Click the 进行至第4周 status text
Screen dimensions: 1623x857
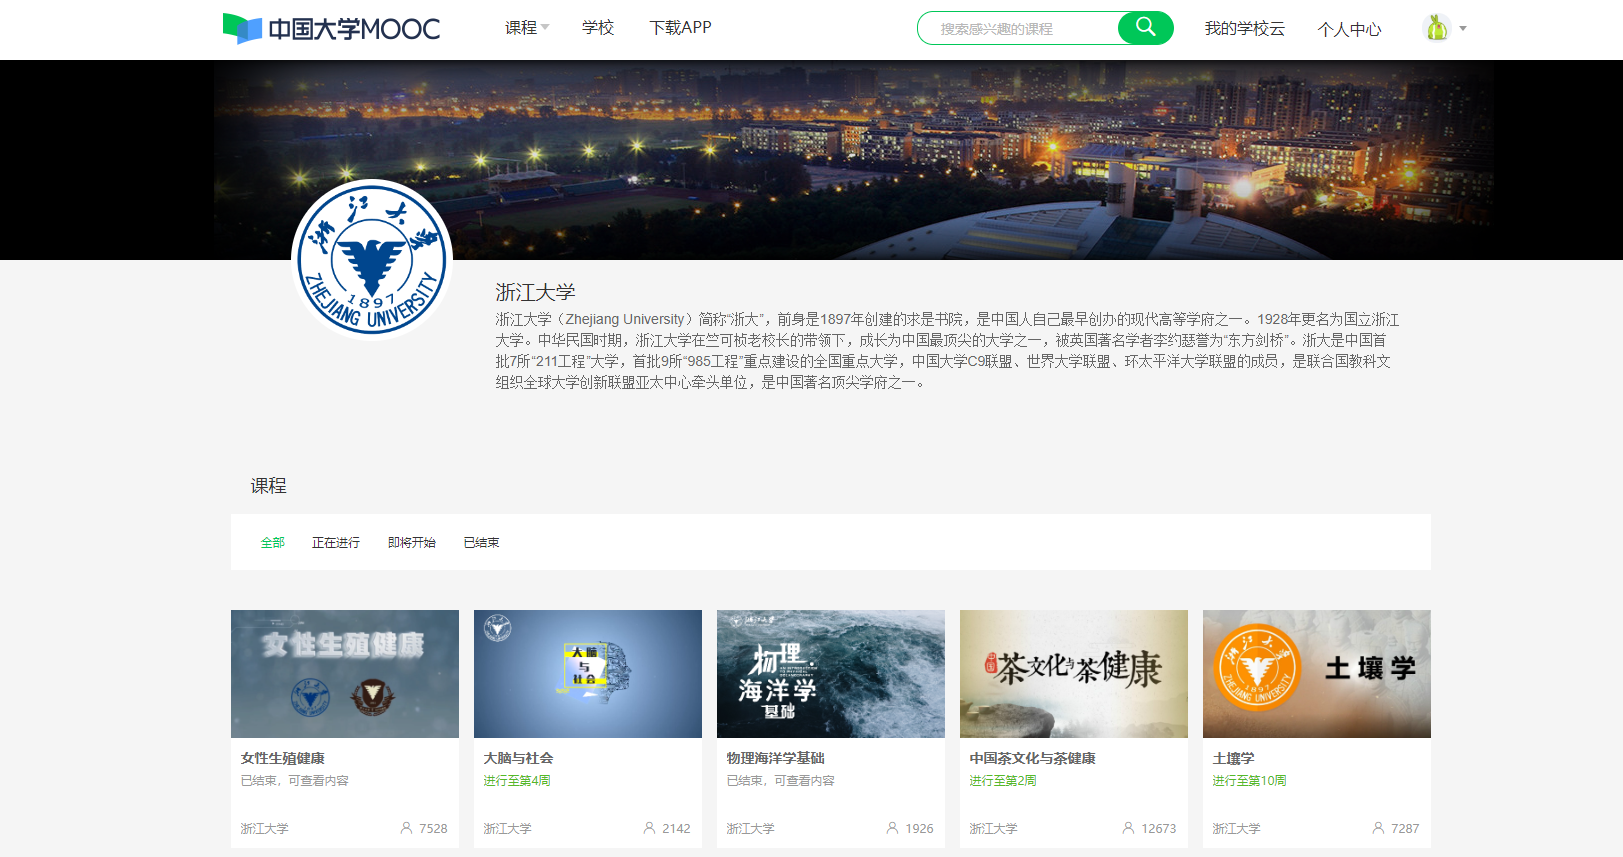point(517,781)
